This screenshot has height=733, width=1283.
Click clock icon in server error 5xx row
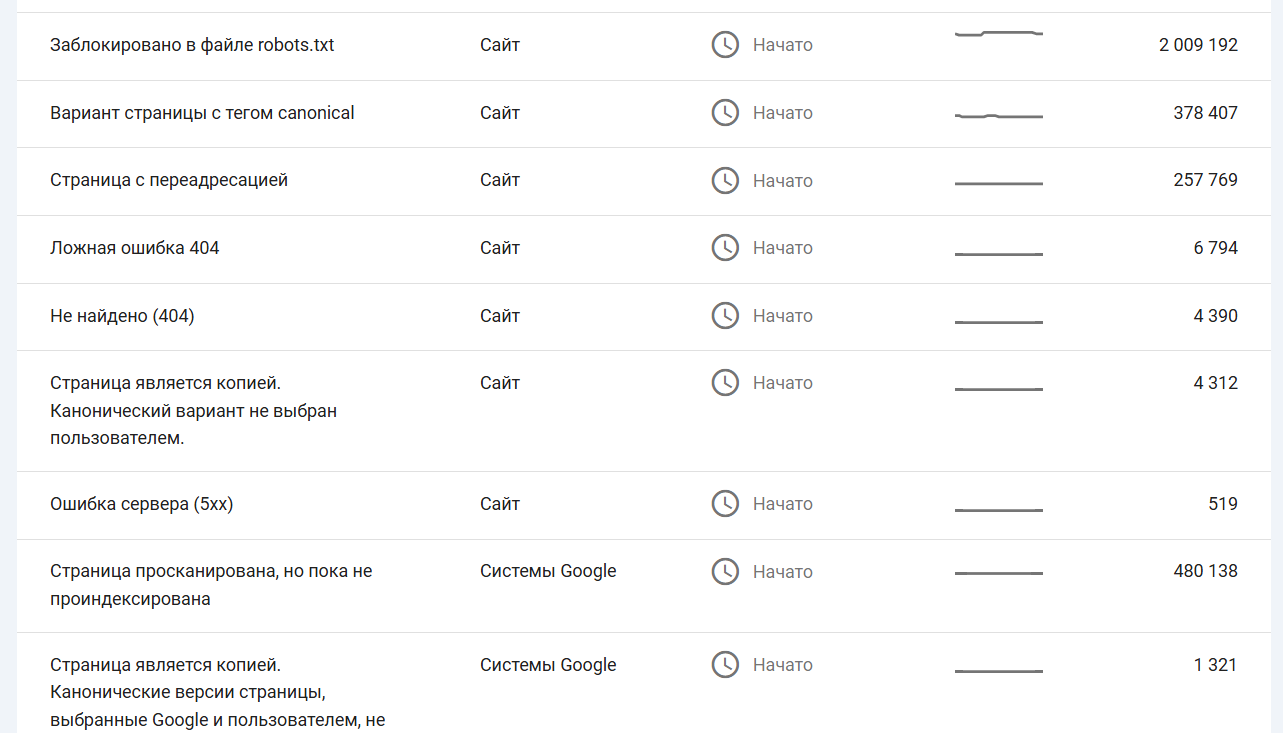725,504
